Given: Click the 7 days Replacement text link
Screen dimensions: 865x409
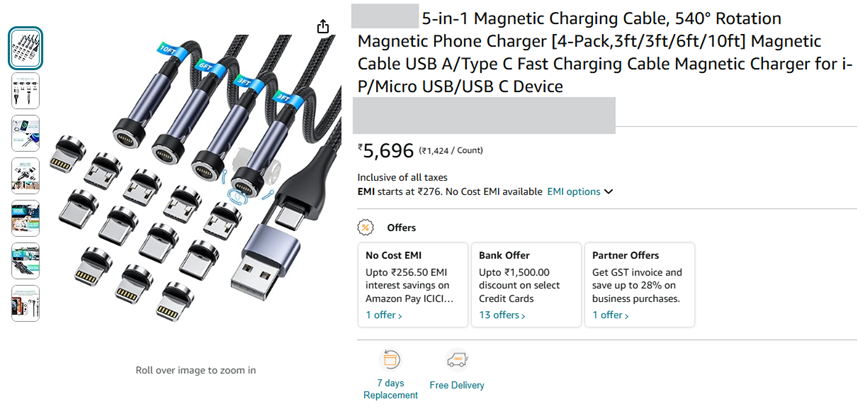Looking at the screenshot, I should (390, 389).
